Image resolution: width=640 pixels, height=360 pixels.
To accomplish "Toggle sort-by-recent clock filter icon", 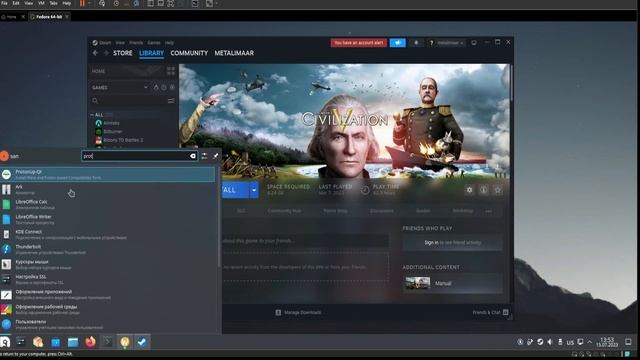I will (164, 87).
